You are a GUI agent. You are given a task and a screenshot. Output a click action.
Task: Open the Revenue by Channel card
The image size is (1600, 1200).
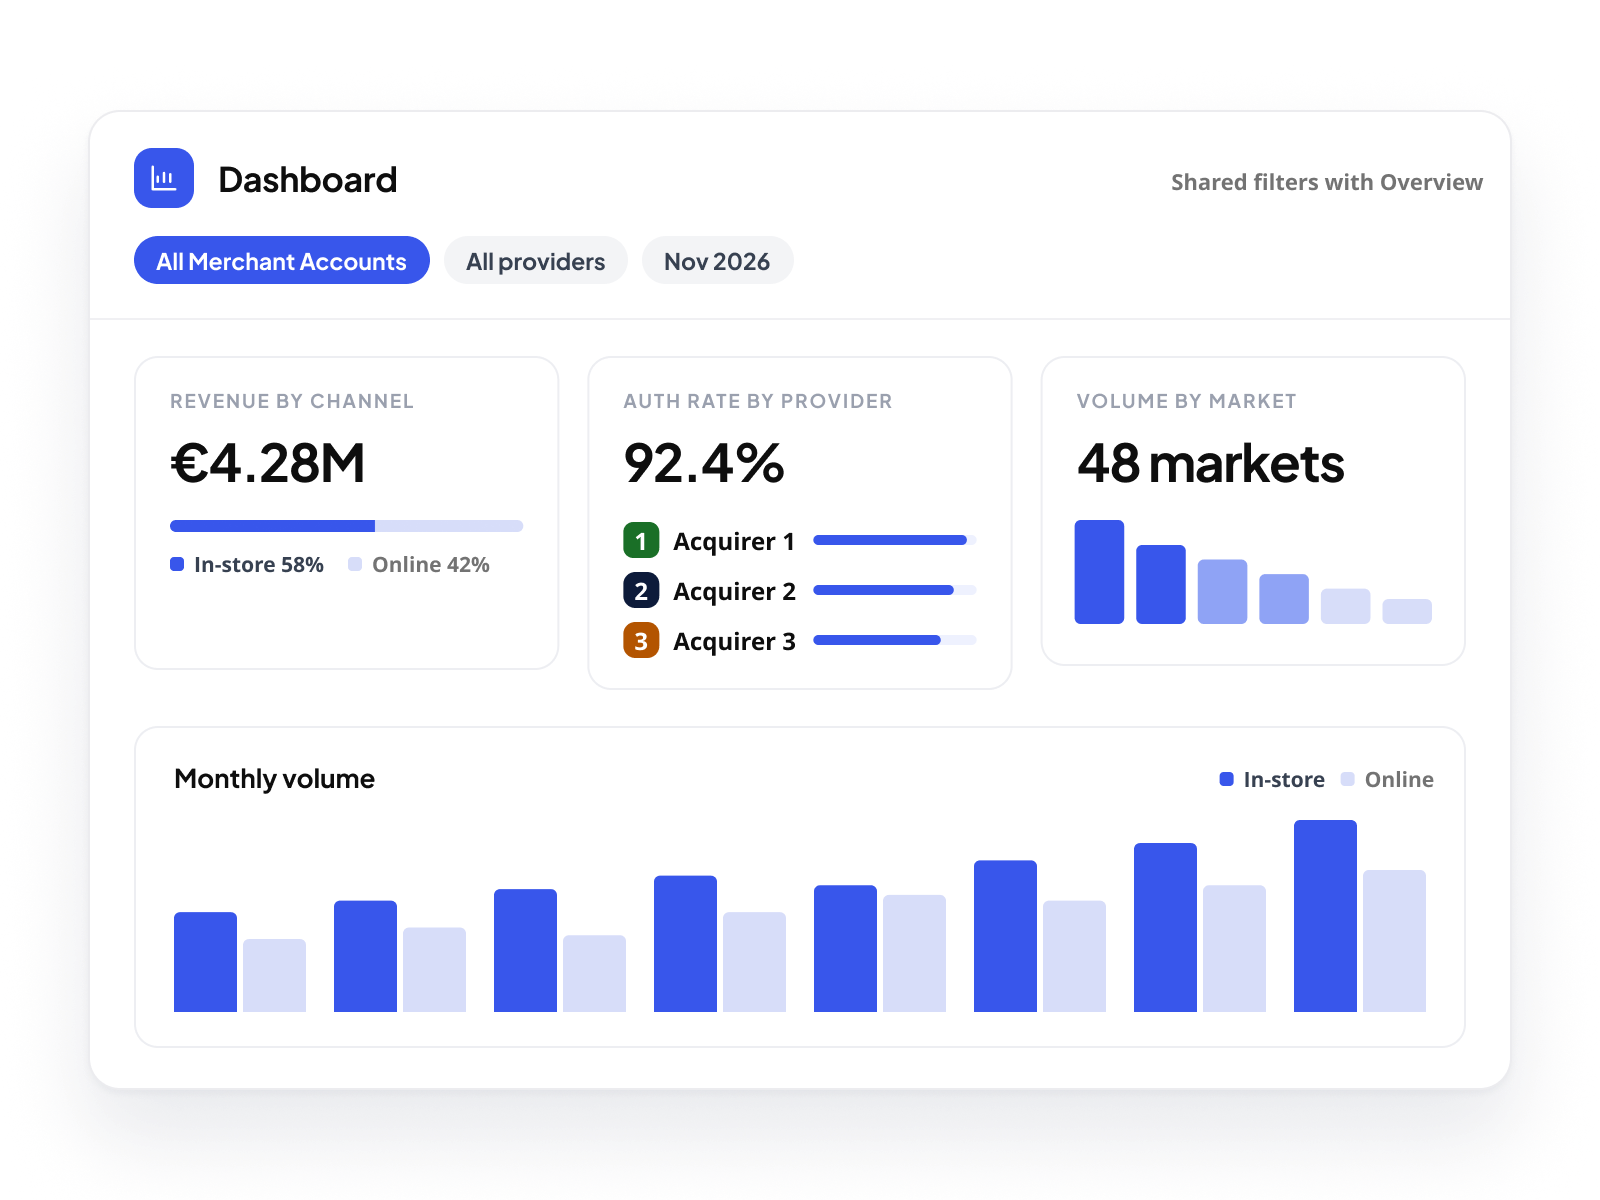[x=346, y=513]
